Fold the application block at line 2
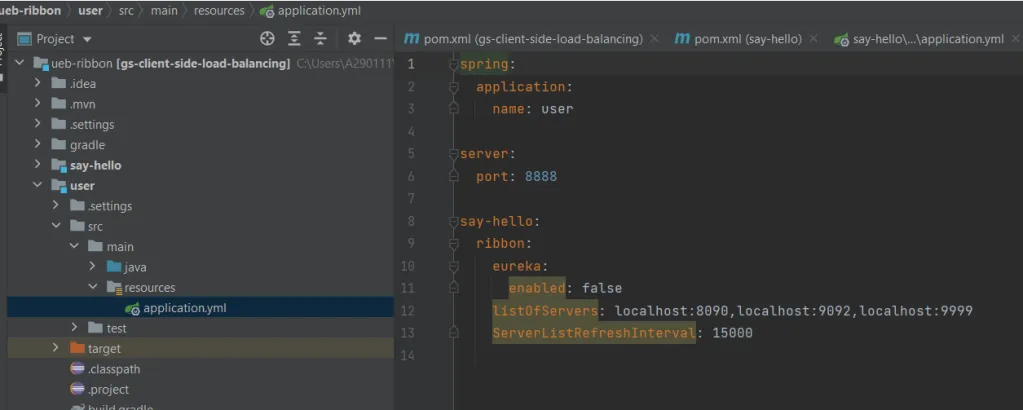The width and height of the screenshot is (1023, 410). pos(453,87)
